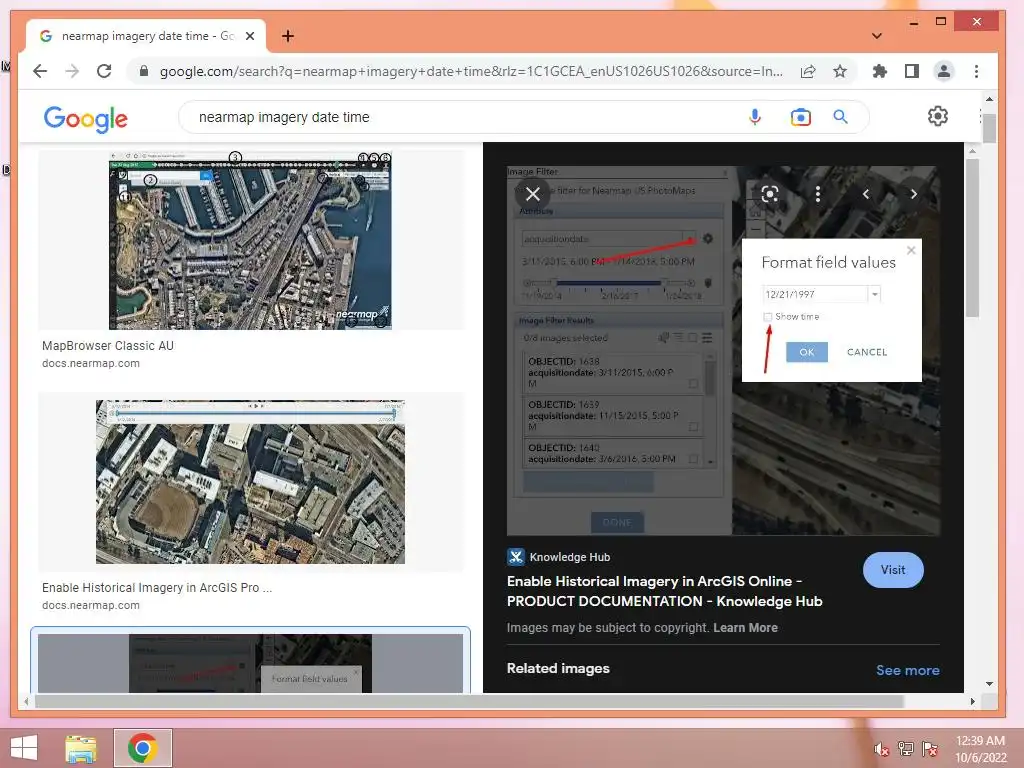The height and width of the screenshot is (768, 1024).
Task: Click the Chrome taskbar icon
Action: 142,748
